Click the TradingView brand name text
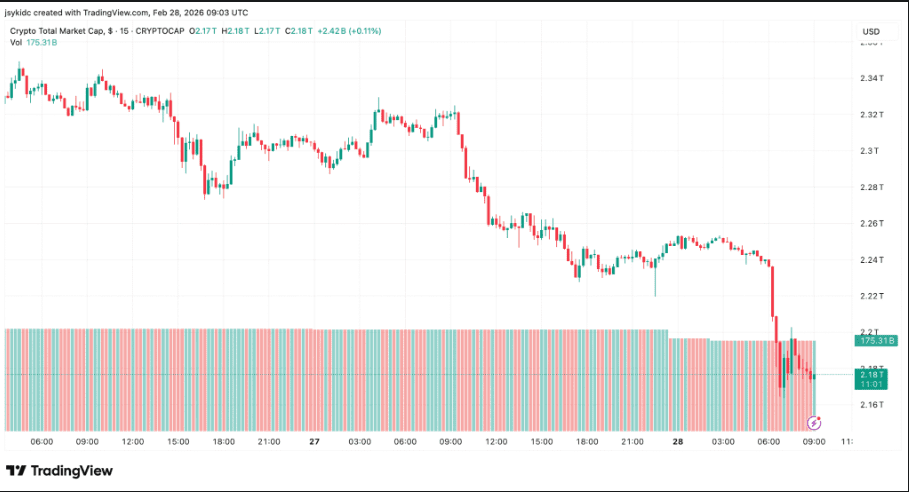Image resolution: width=909 pixels, height=492 pixels. point(72,471)
